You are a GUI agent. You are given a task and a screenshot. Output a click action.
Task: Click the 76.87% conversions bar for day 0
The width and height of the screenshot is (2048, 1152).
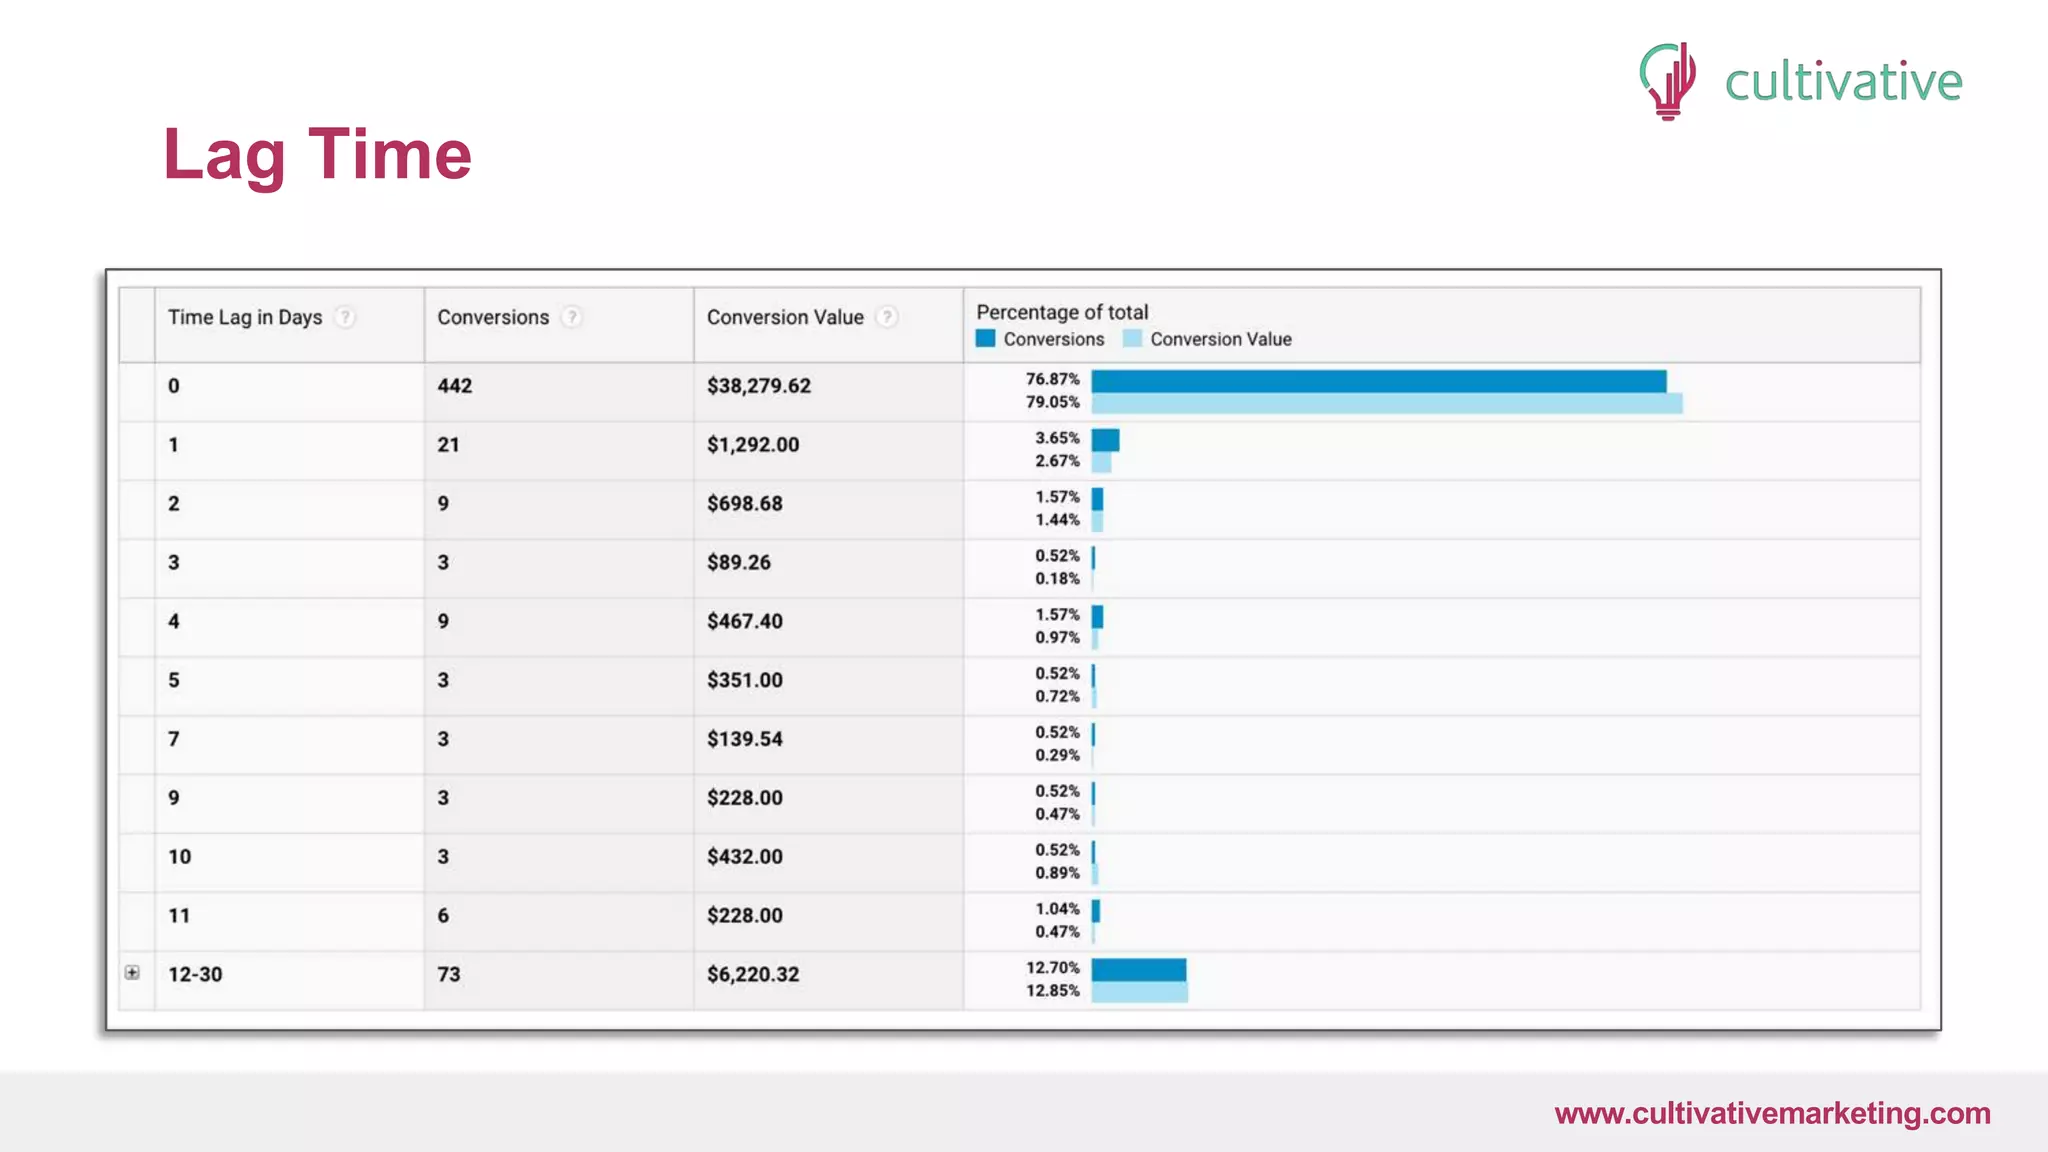tap(1378, 381)
